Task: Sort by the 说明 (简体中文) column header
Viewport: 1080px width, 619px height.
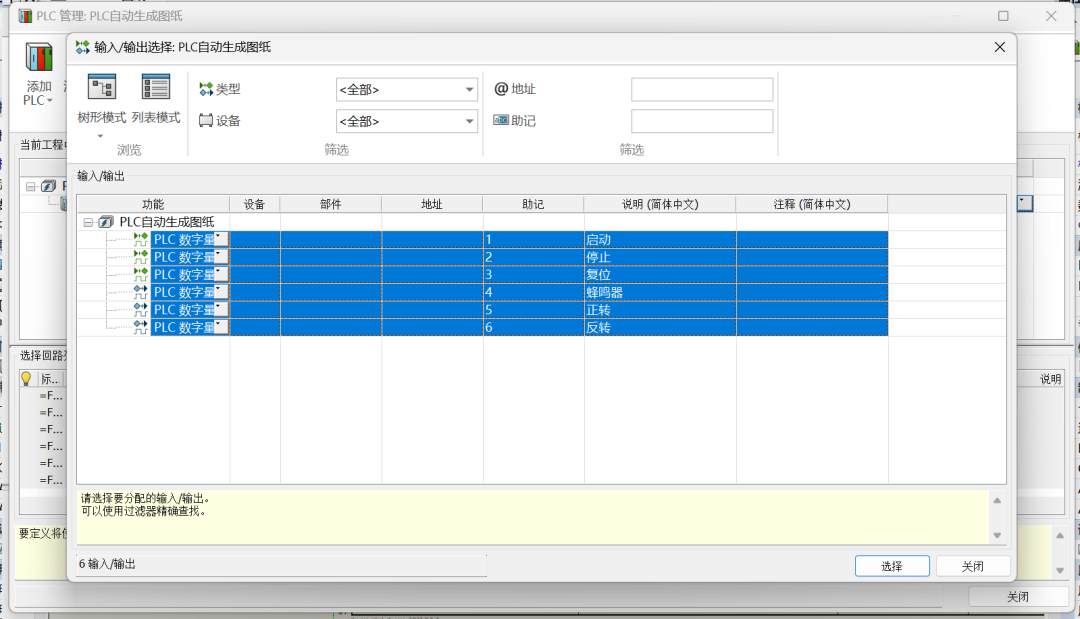Action: (660, 204)
